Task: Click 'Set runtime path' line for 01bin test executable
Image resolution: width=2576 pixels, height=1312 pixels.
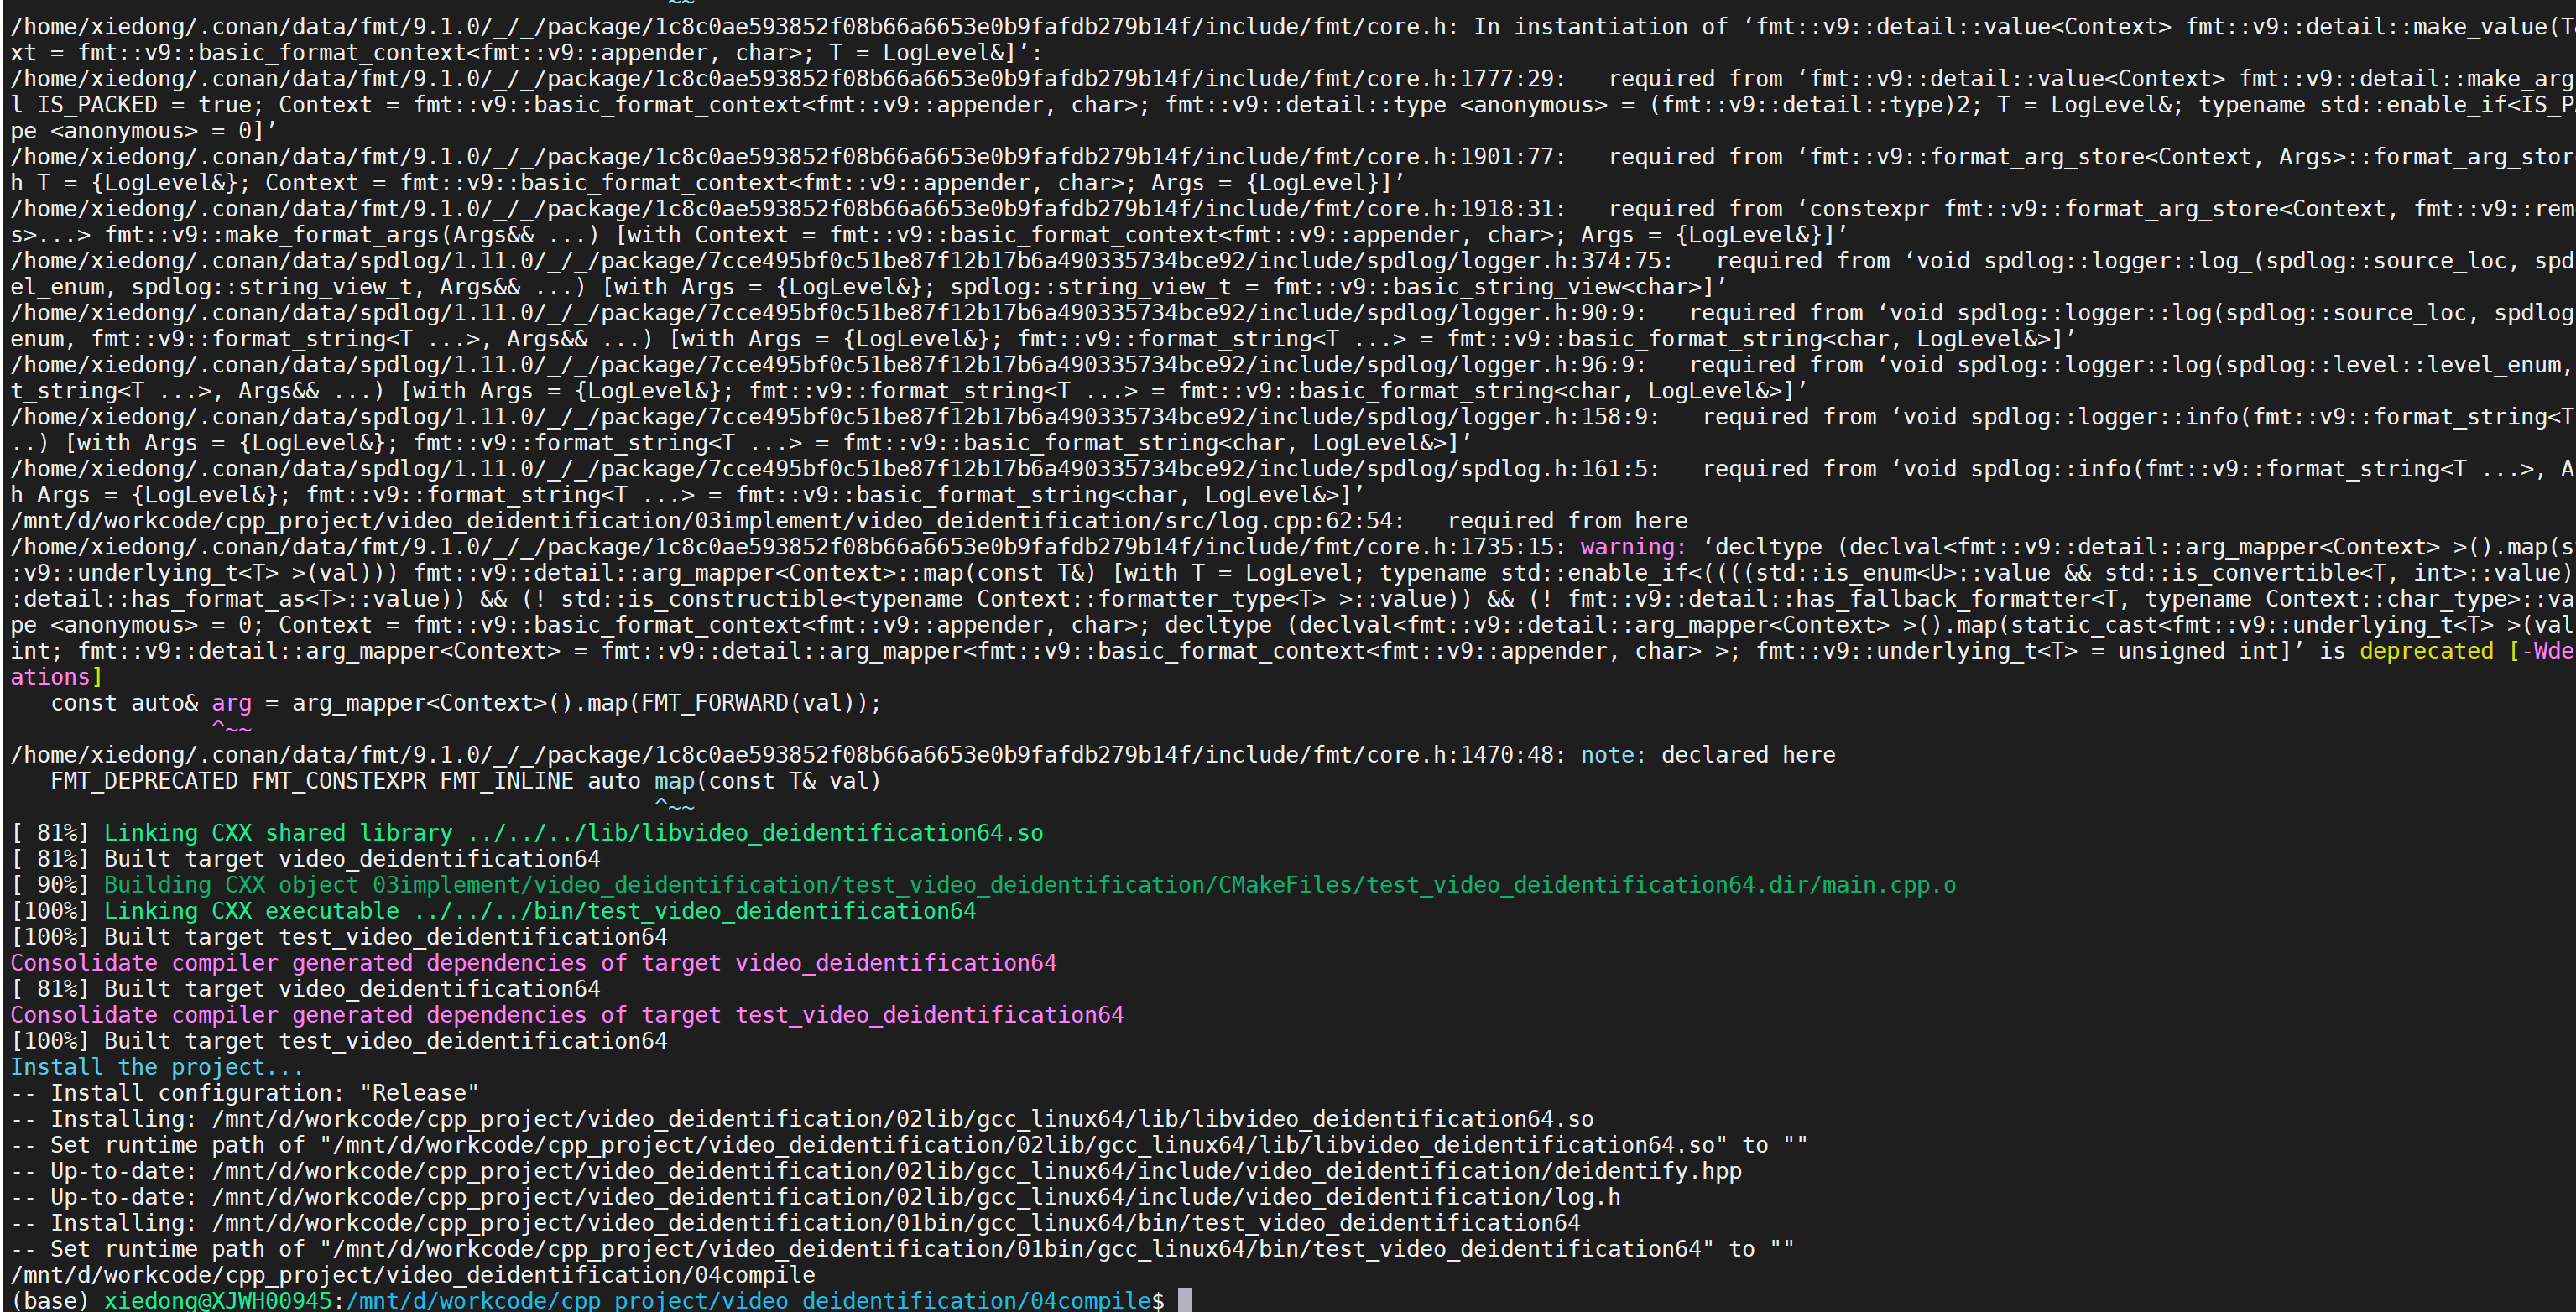Action: pyautogui.click(x=902, y=1249)
